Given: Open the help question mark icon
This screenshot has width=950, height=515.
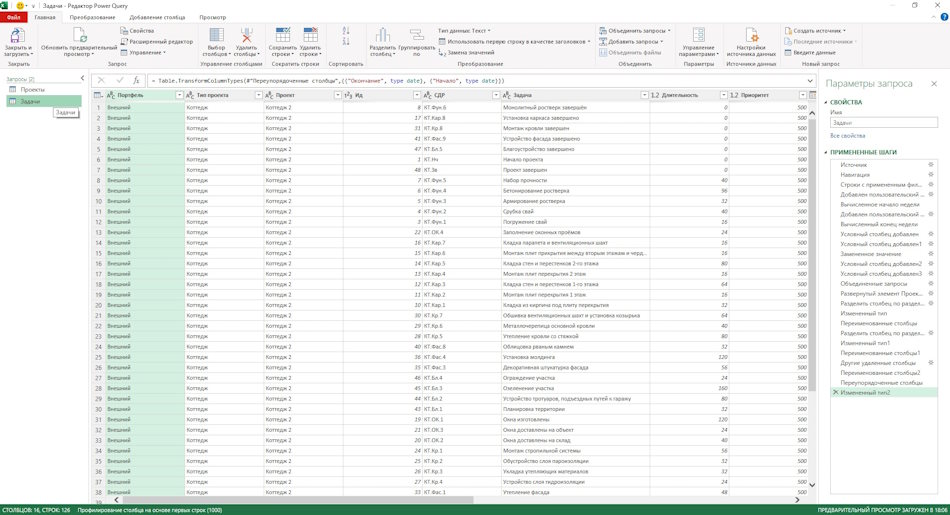Looking at the screenshot, I should (x=944, y=17).
